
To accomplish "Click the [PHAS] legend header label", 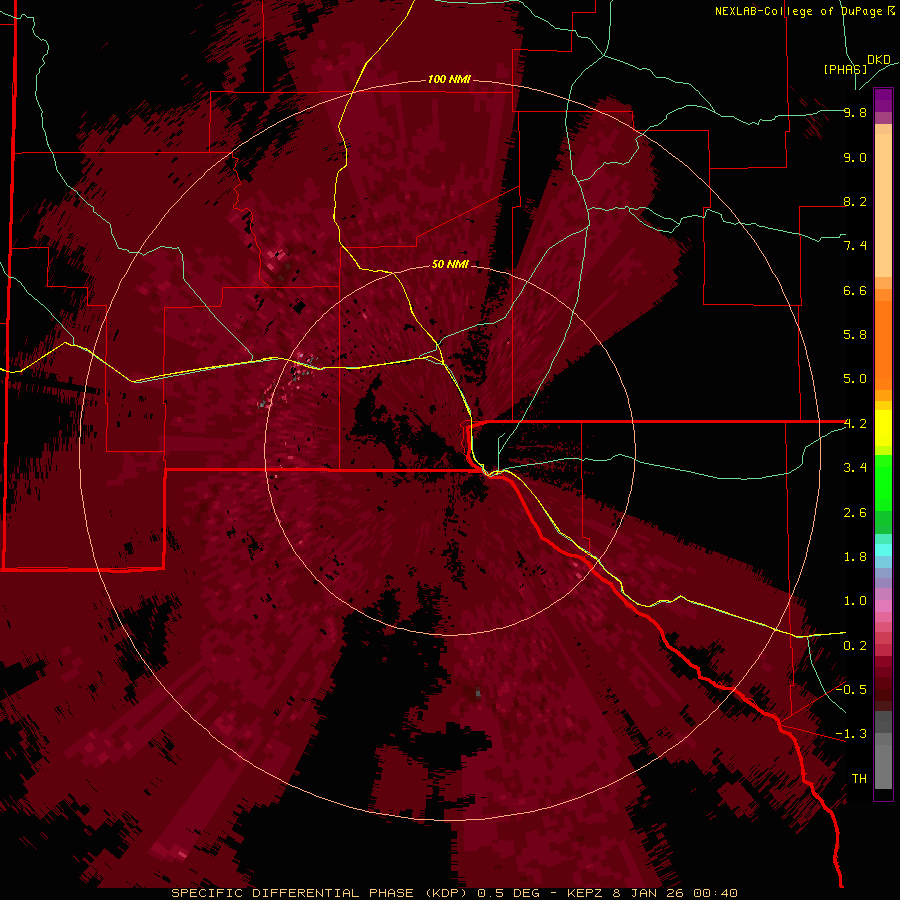I will coord(845,69).
